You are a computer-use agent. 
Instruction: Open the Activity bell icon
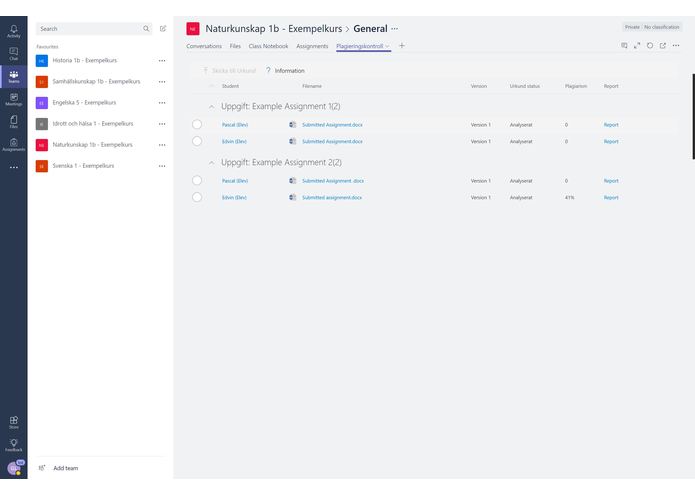[14, 31]
